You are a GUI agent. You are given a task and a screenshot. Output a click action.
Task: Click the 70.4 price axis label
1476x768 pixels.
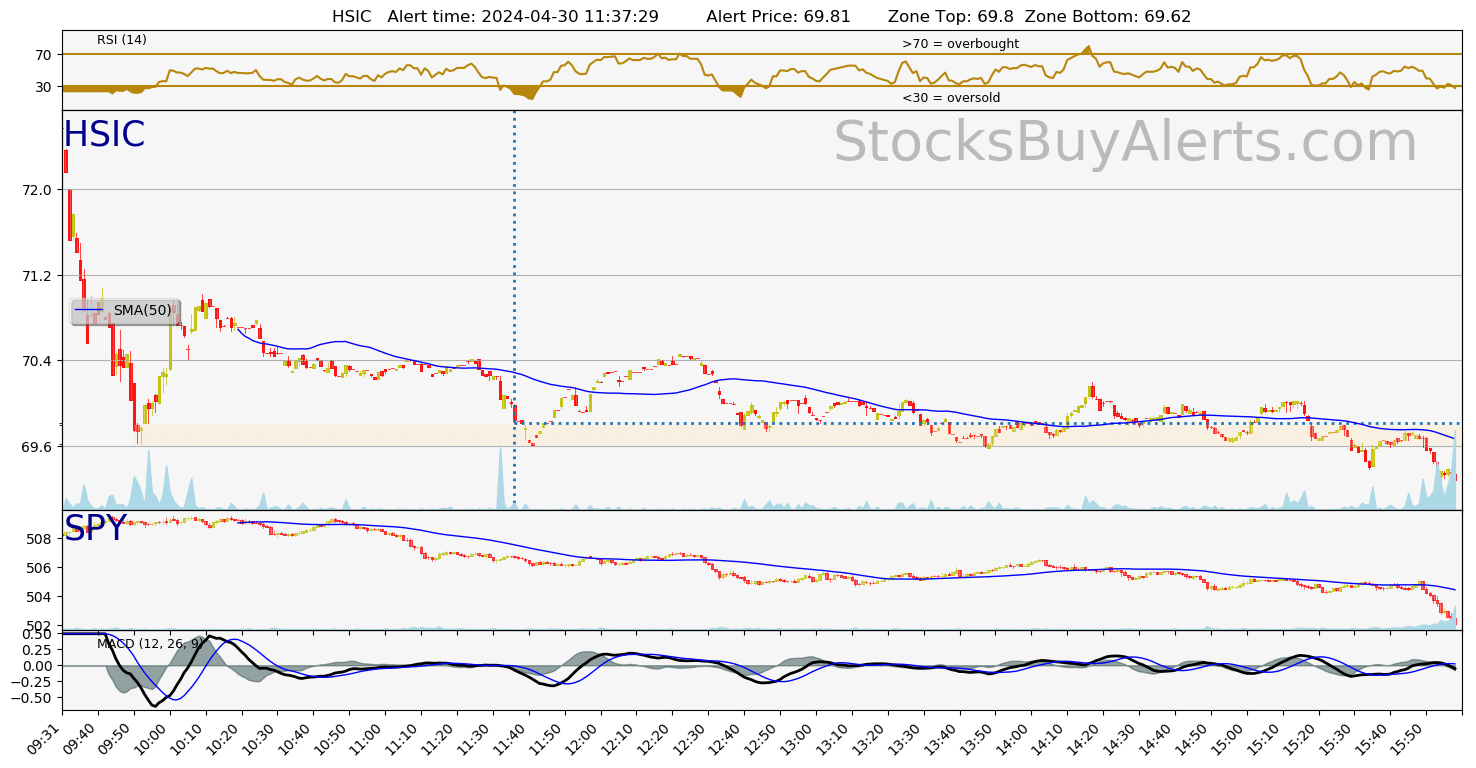(x=37, y=361)
